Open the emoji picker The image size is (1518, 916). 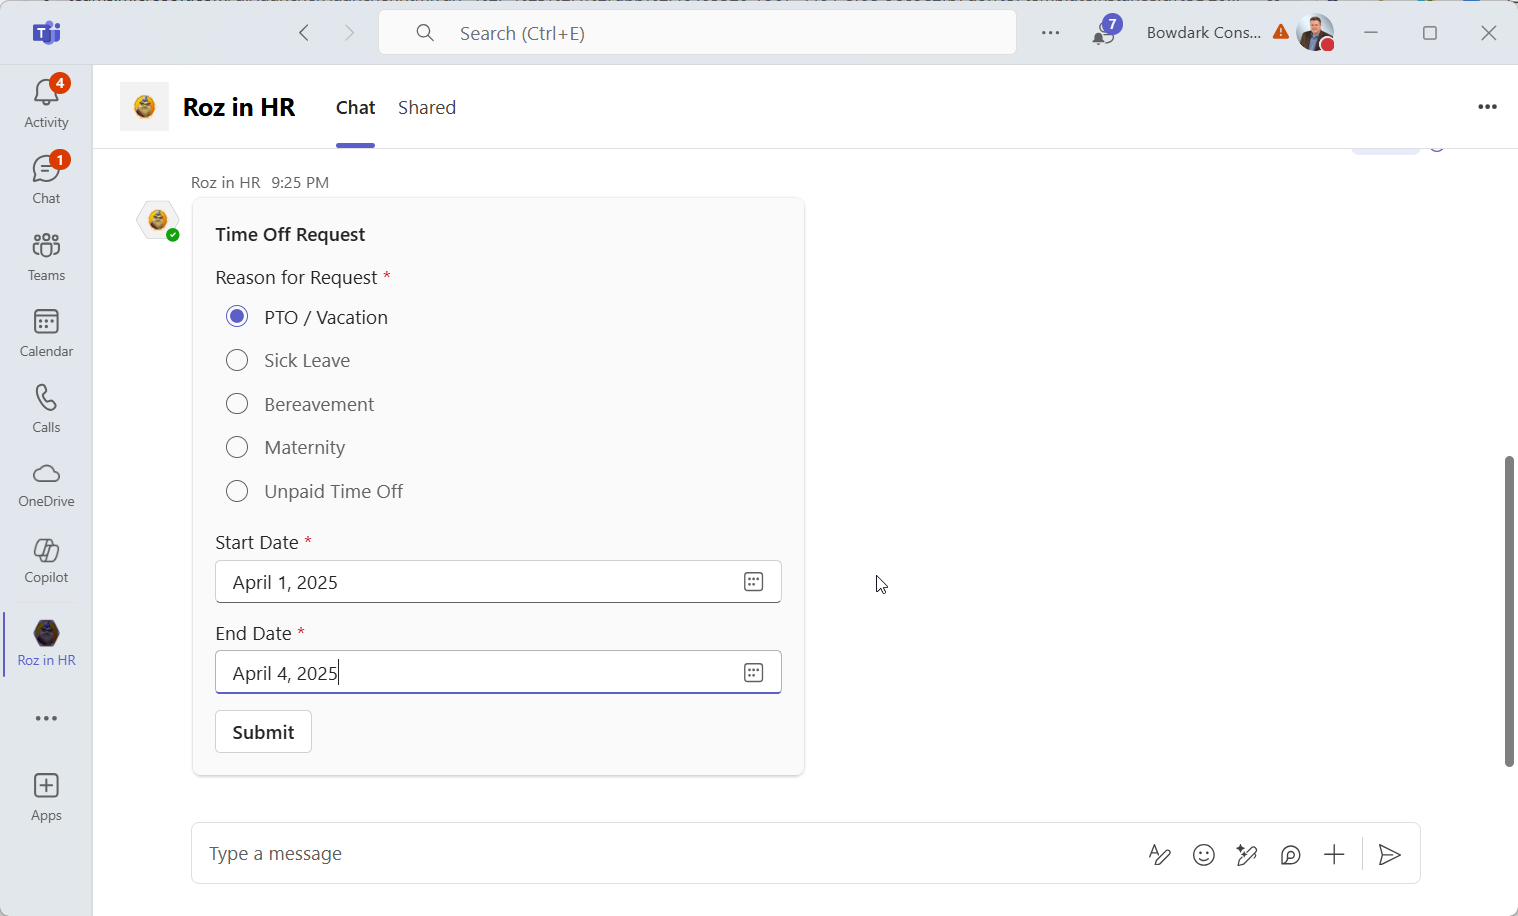click(1203, 855)
